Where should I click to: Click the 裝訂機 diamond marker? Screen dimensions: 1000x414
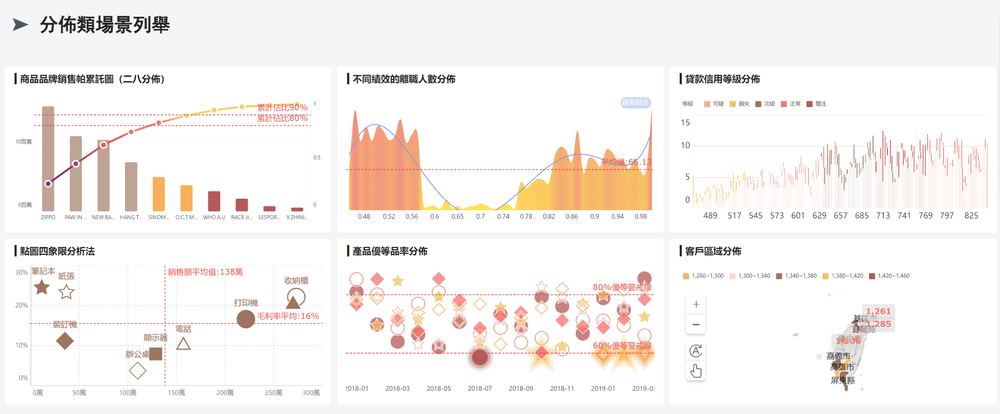point(65,341)
